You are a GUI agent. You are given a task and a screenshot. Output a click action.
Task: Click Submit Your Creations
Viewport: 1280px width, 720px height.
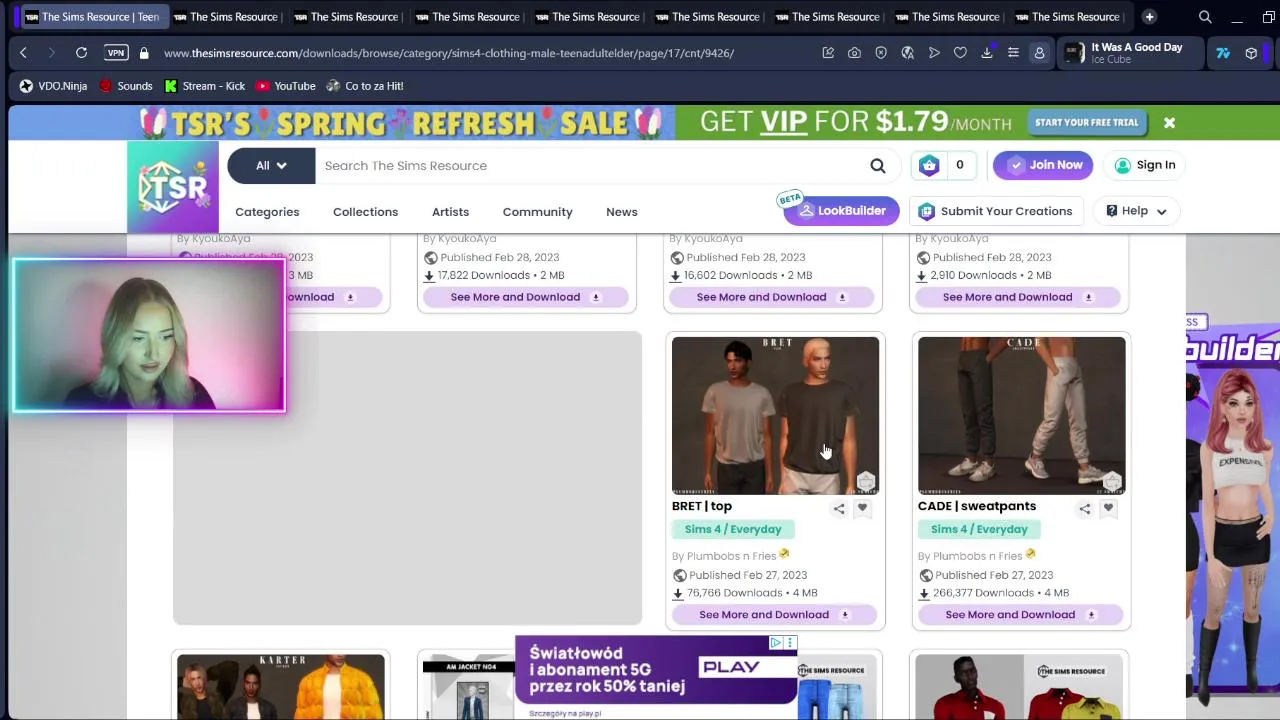click(x=995, y=211)
